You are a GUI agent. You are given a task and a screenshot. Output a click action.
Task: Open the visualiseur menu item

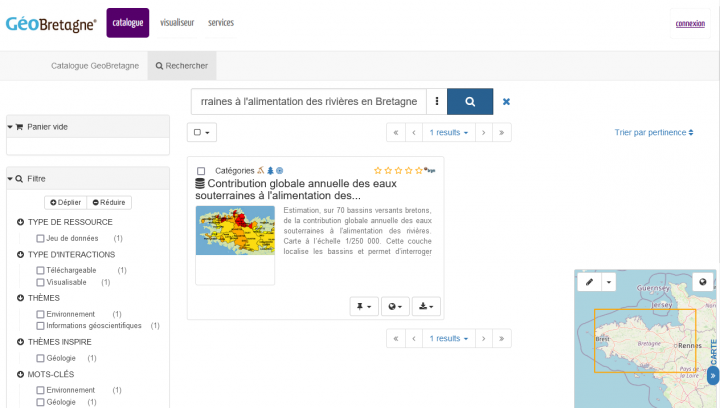(x=178, y=22)
